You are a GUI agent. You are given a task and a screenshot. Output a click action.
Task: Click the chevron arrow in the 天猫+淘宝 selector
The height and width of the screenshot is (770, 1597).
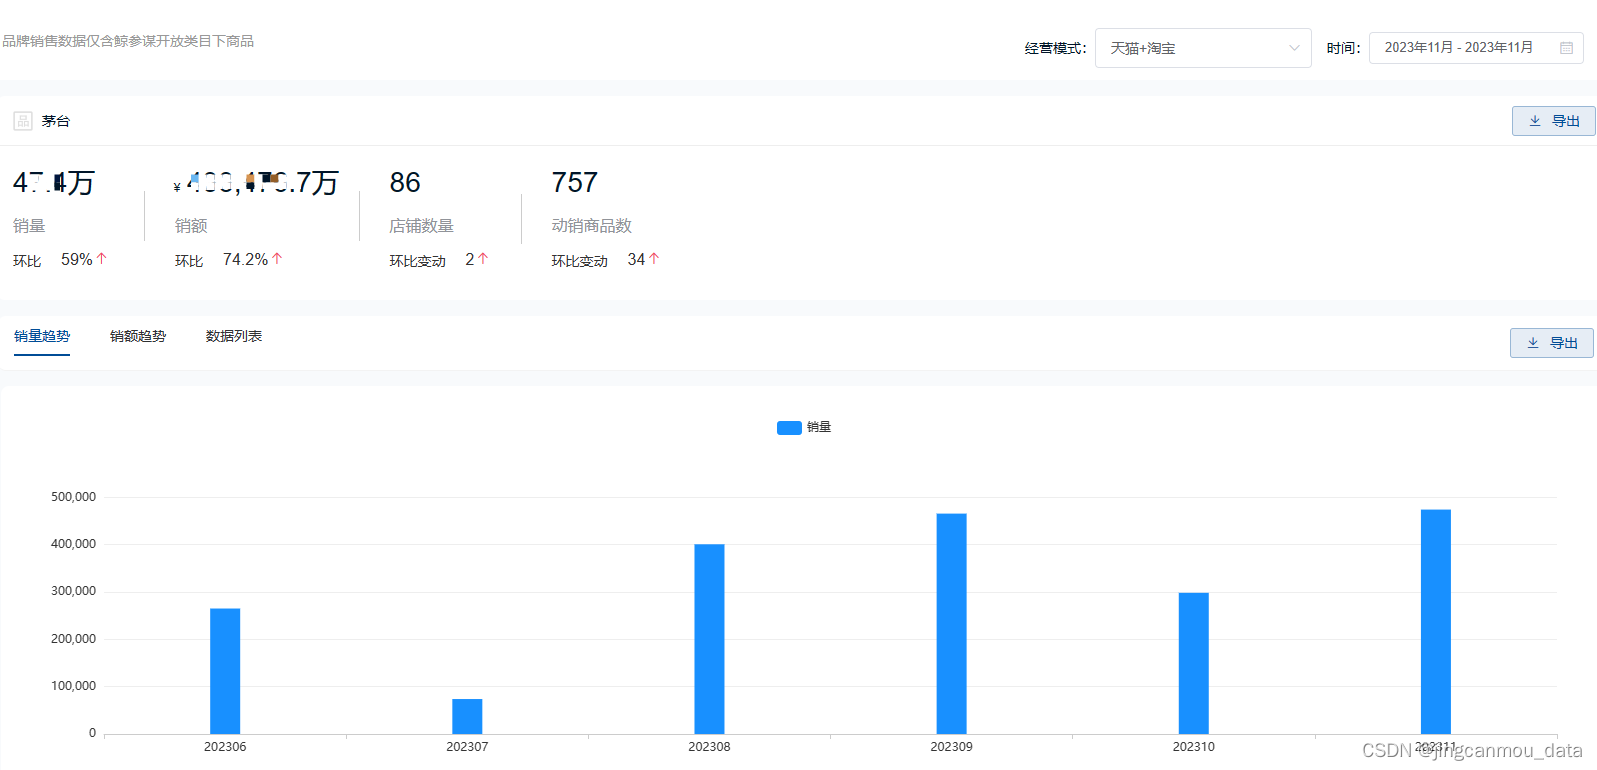pos(1294,48)
